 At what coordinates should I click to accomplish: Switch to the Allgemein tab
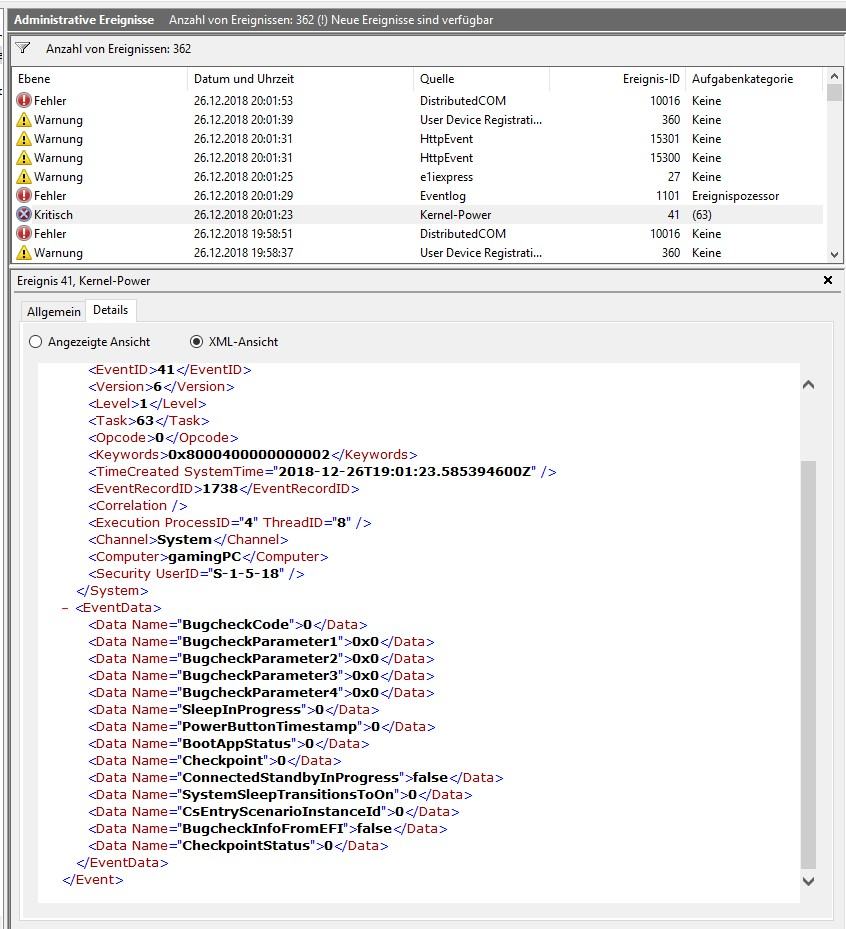53,312
